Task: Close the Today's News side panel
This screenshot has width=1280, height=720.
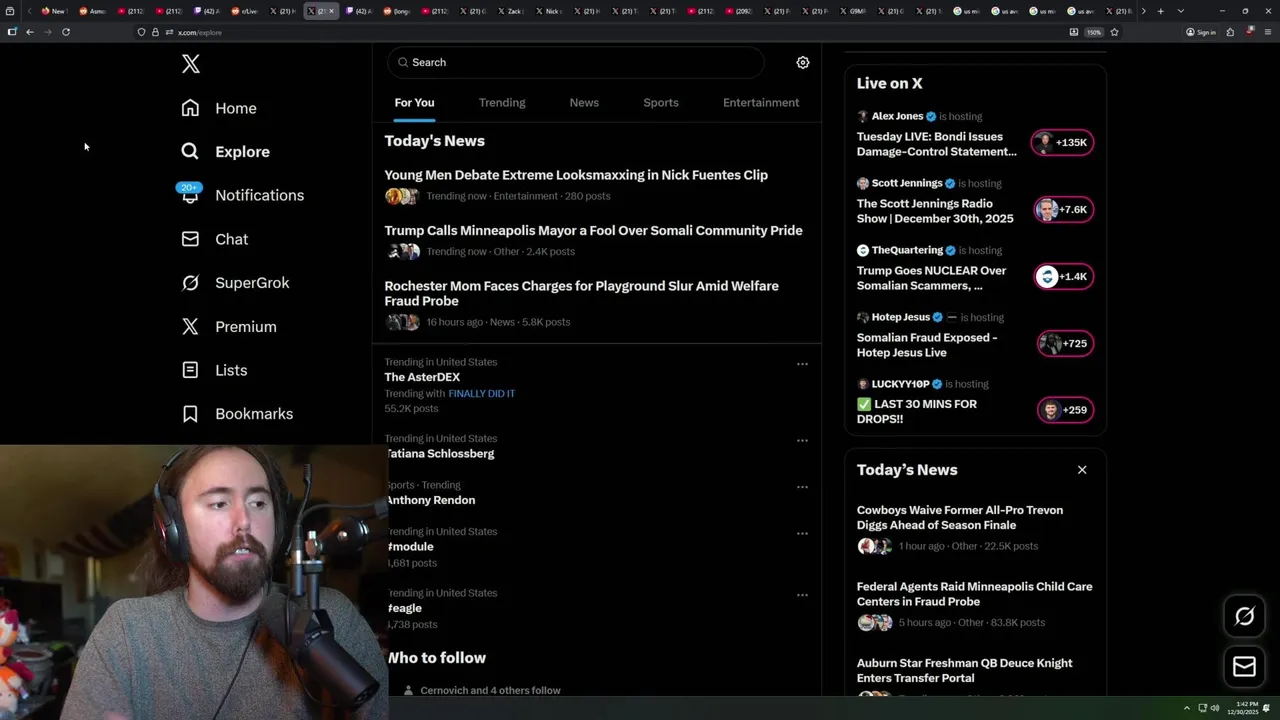Action: click(1082, 470)
